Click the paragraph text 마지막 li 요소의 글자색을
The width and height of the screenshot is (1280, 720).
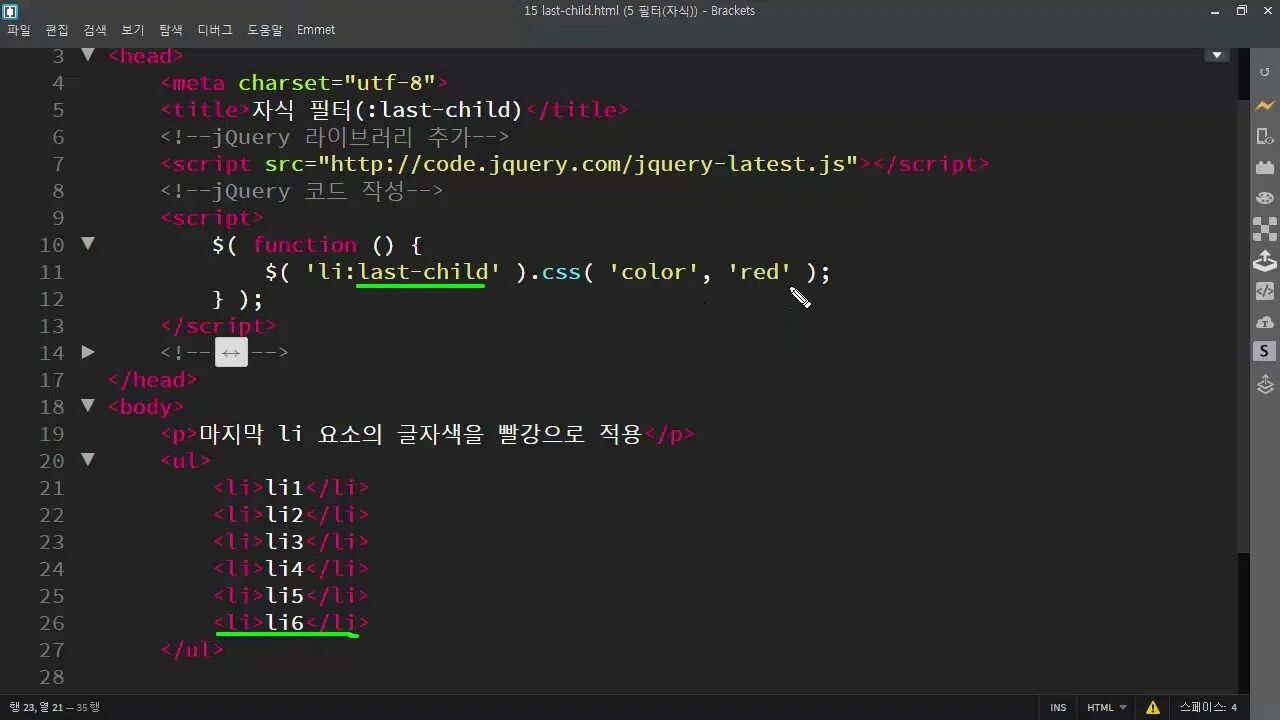click(x=341, y=434)
